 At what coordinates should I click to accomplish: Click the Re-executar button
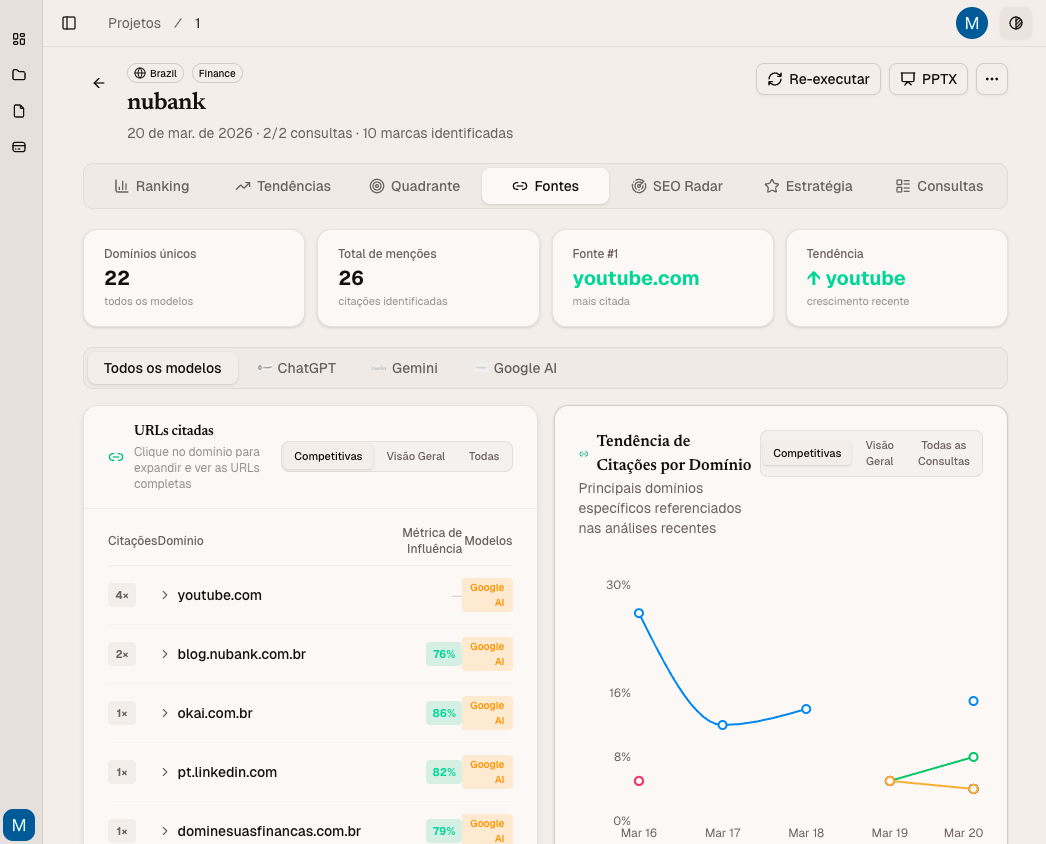coord(818,79)
